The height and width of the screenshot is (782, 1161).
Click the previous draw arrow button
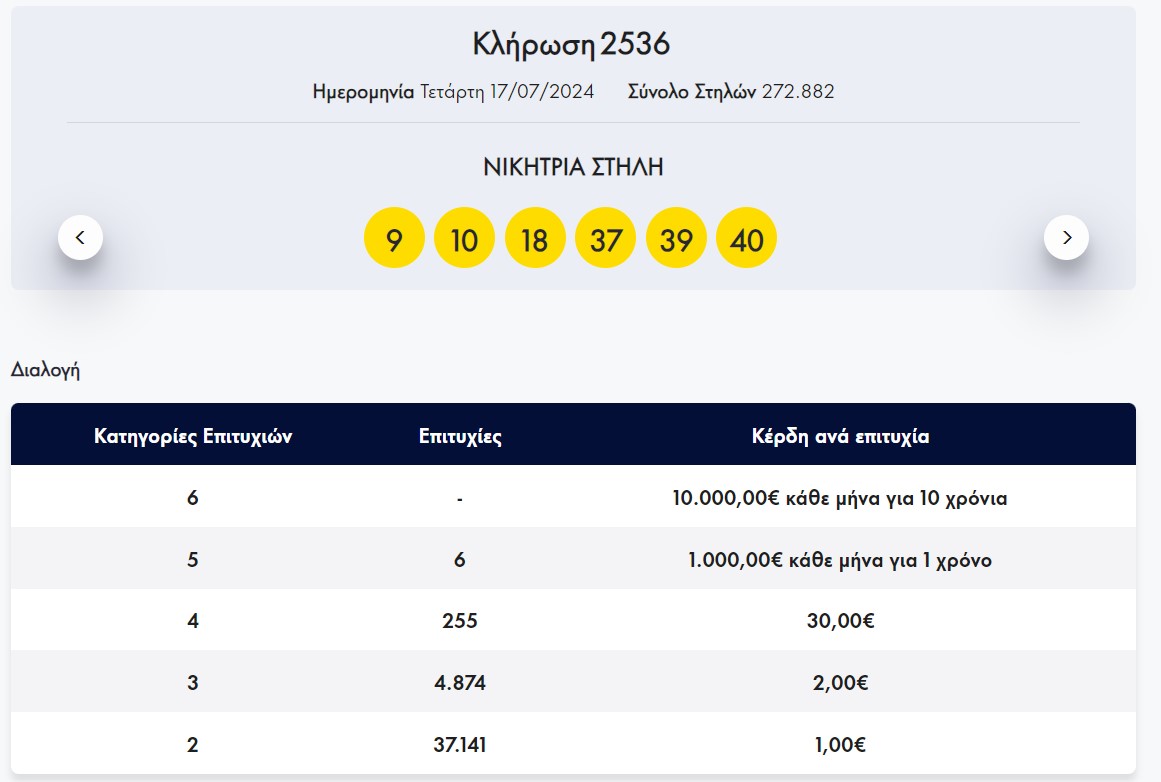click(80, 238)
